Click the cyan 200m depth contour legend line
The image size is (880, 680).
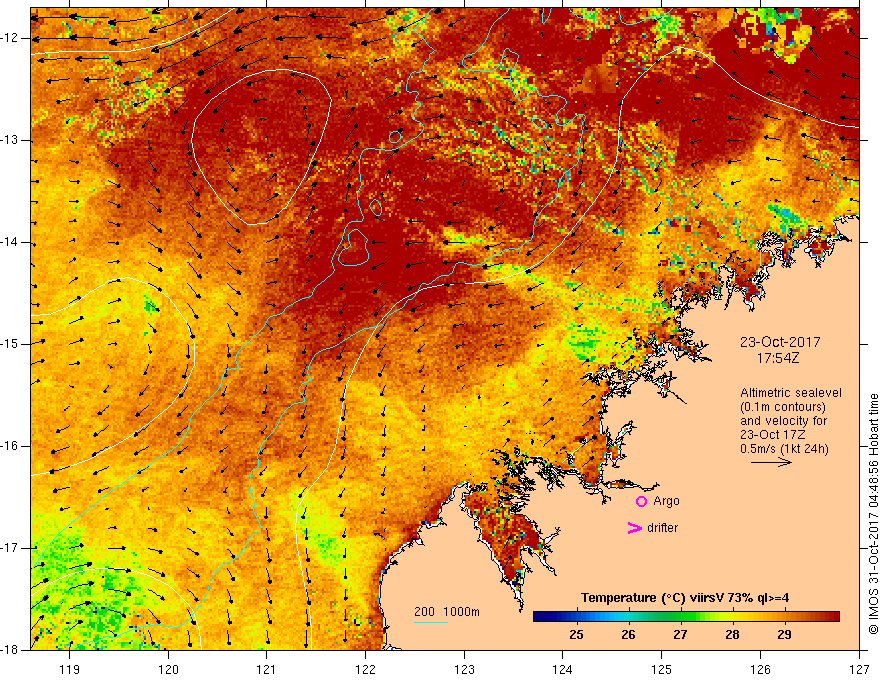click(x=430, y=623)
